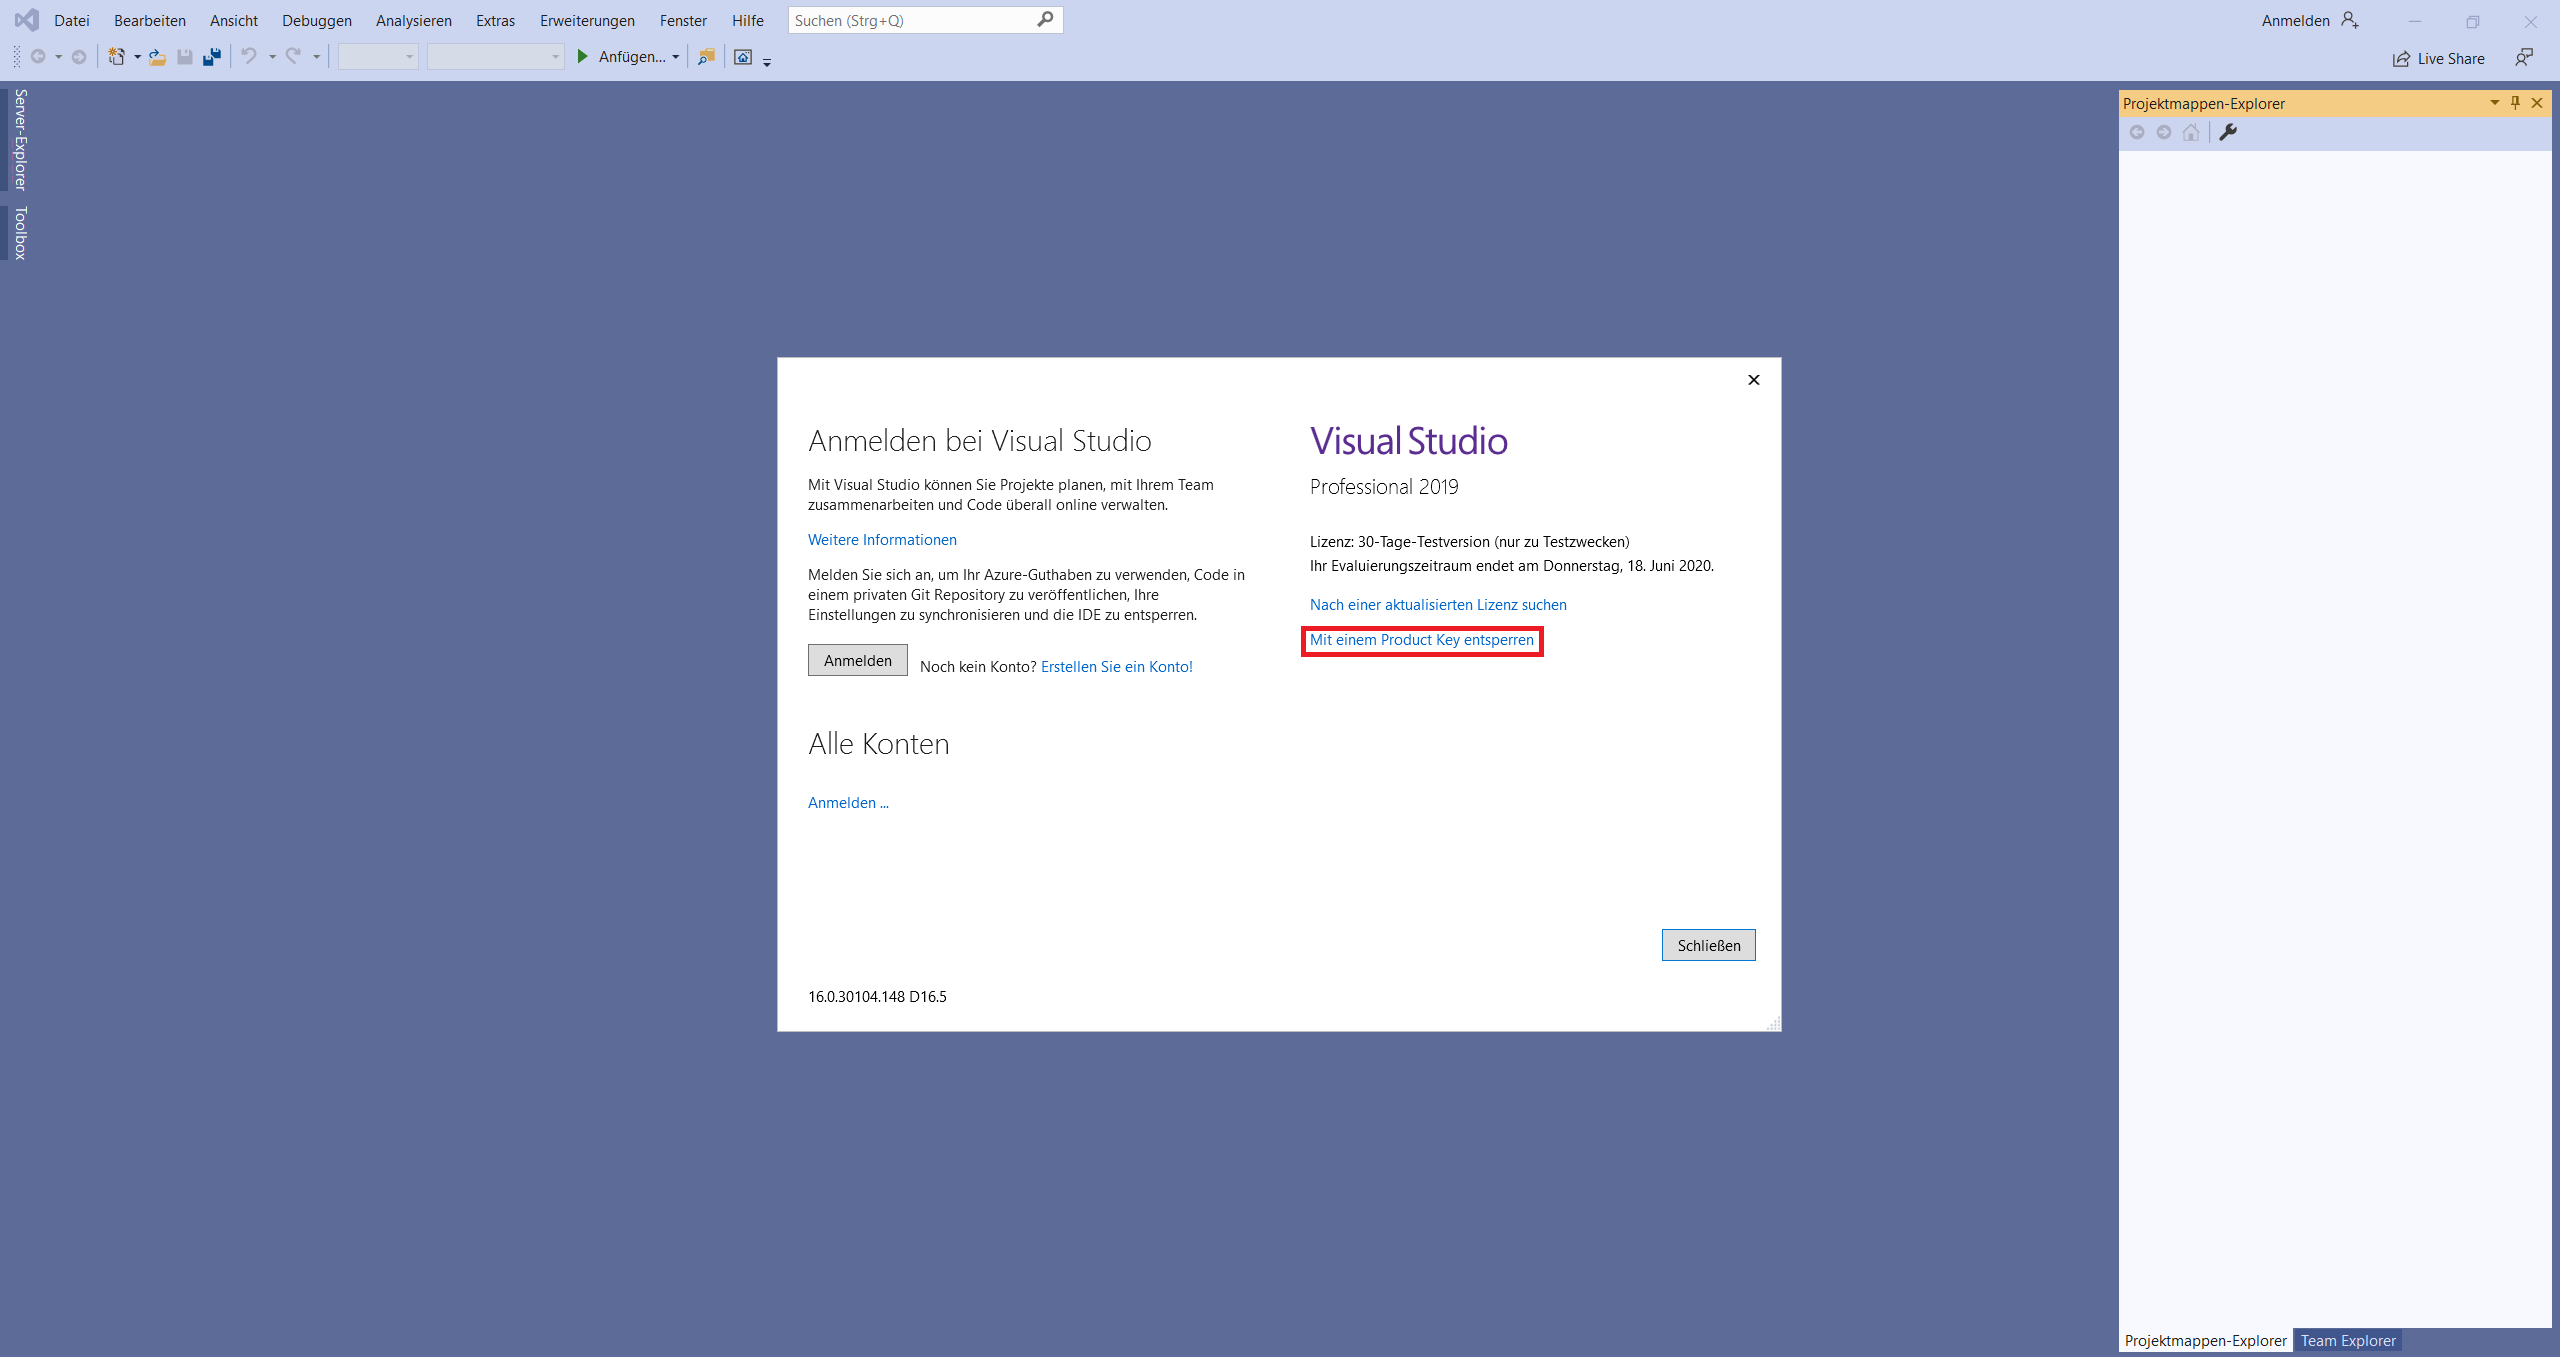
Task: Click the magnifier icon in the search box
Action: 1045,19
